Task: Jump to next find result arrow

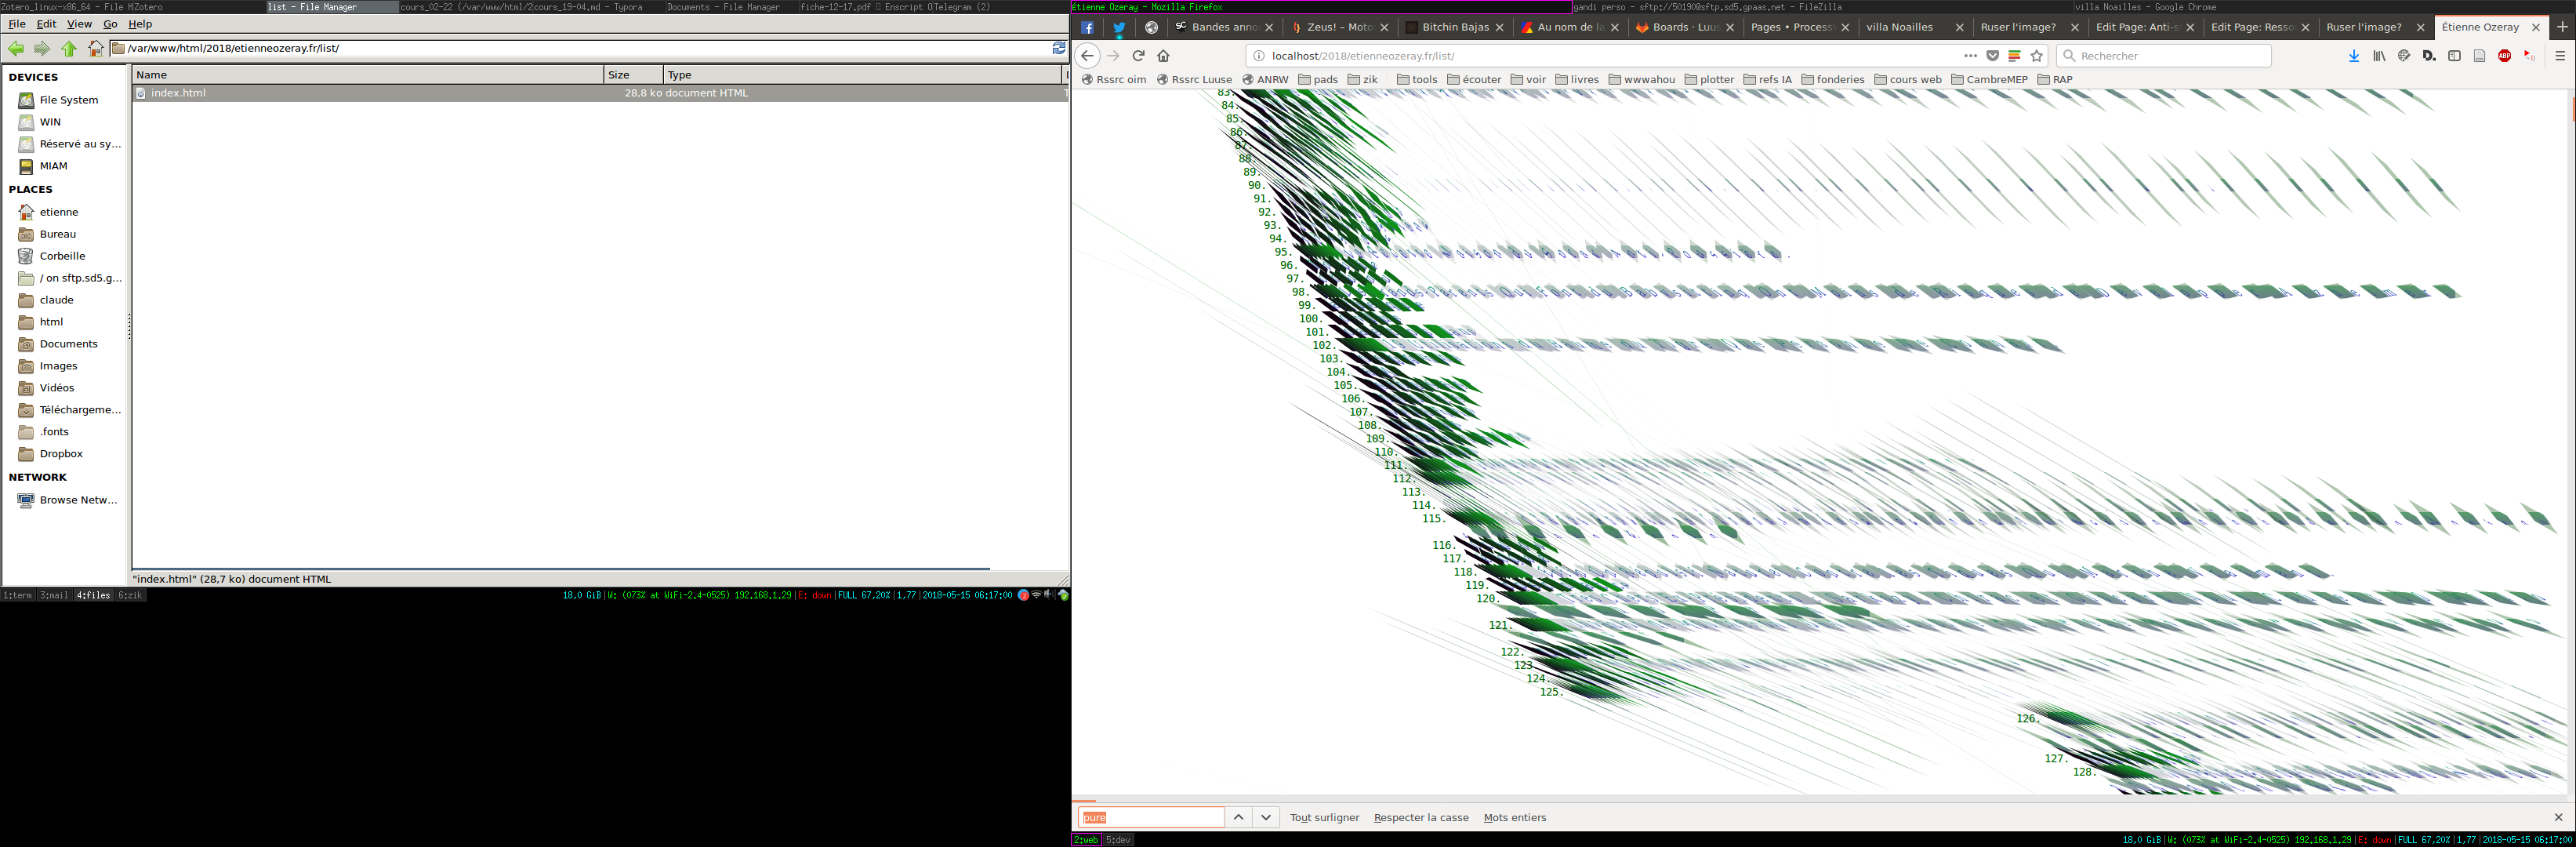Action: (x=1266, y=818)
